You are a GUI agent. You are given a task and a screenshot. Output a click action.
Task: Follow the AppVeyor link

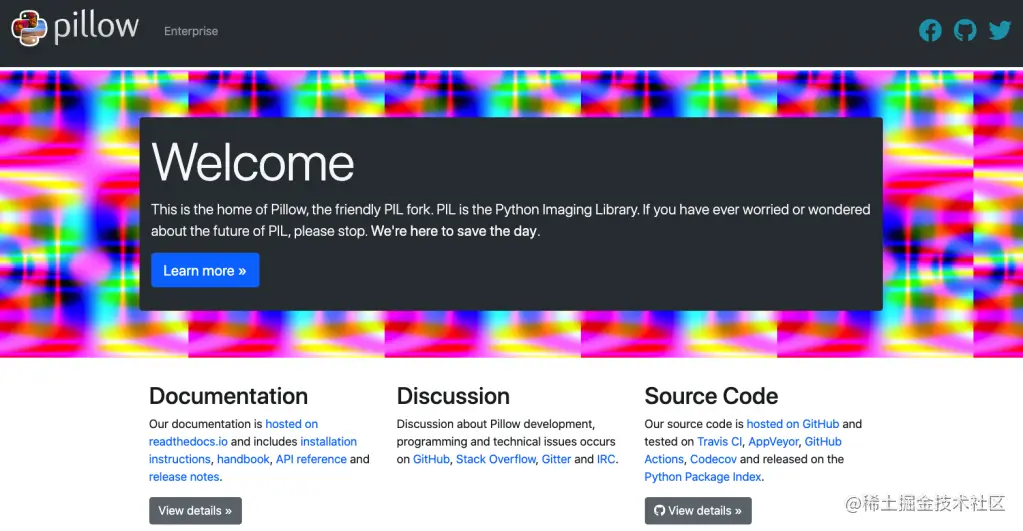(773, 441)
